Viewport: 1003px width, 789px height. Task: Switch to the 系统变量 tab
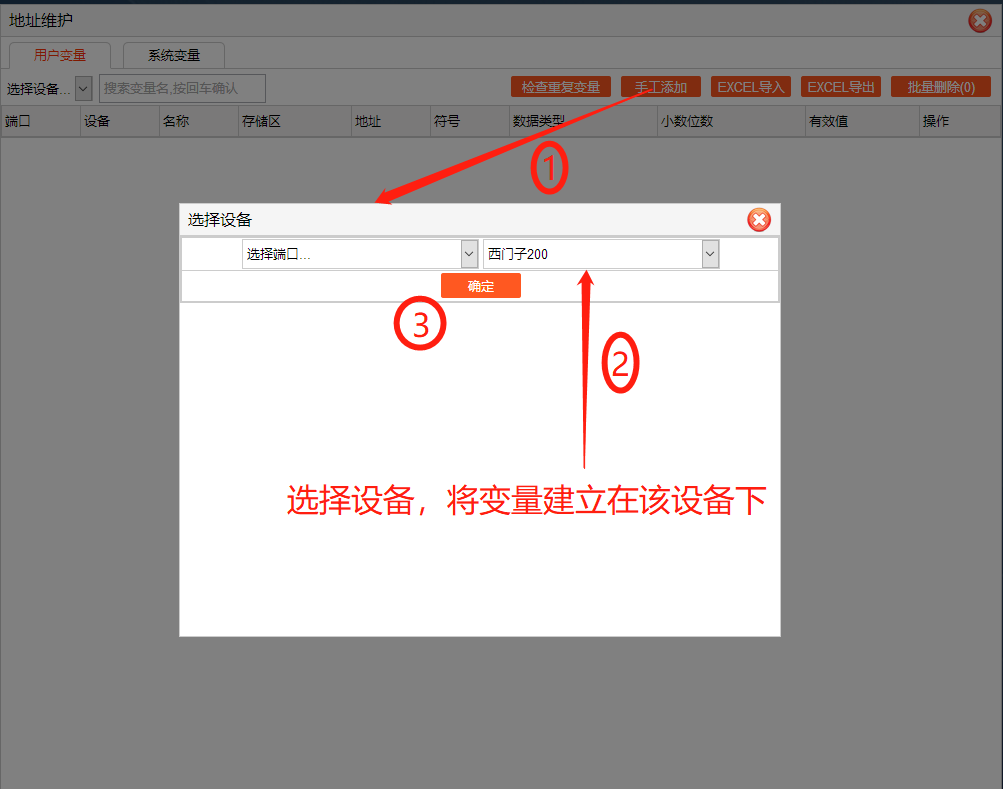[x=174, y=56]
